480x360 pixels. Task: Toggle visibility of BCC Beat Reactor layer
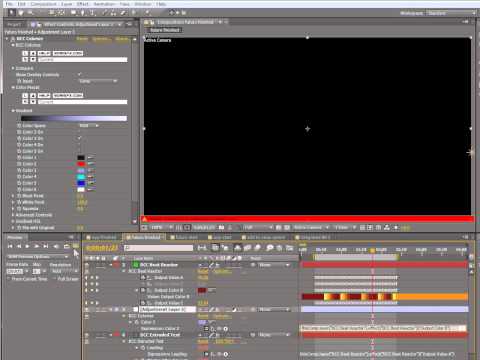[87, 265]
